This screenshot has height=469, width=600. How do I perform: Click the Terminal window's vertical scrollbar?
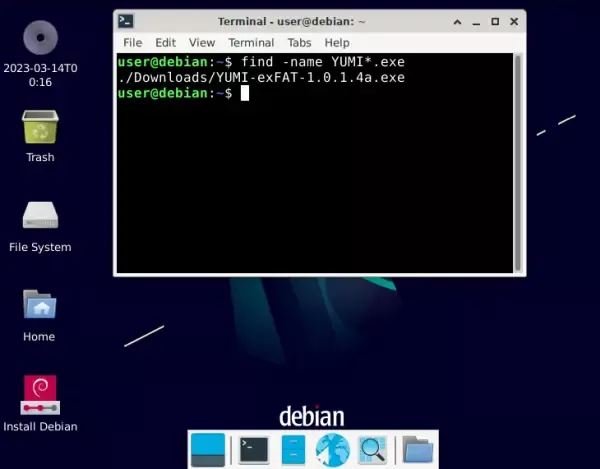pos(517,160)
